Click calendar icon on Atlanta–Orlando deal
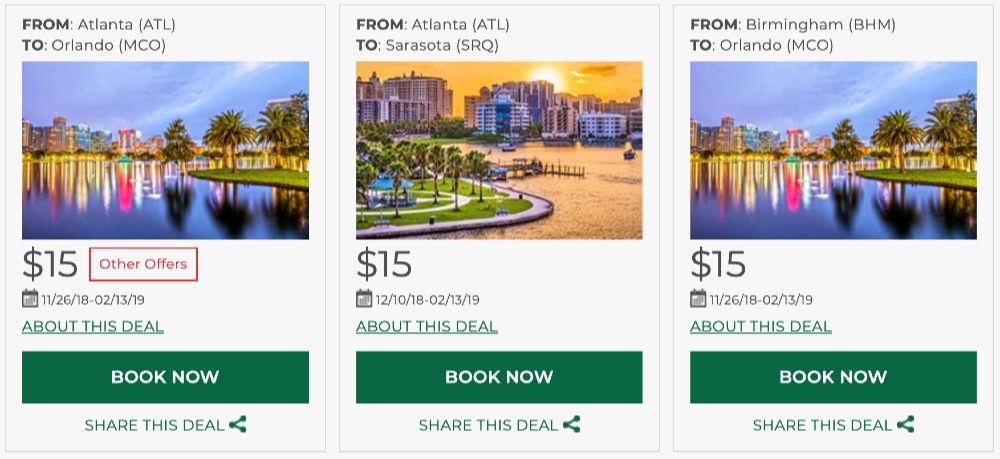The width and height of the screenshot is (1000, 459). 30,298
